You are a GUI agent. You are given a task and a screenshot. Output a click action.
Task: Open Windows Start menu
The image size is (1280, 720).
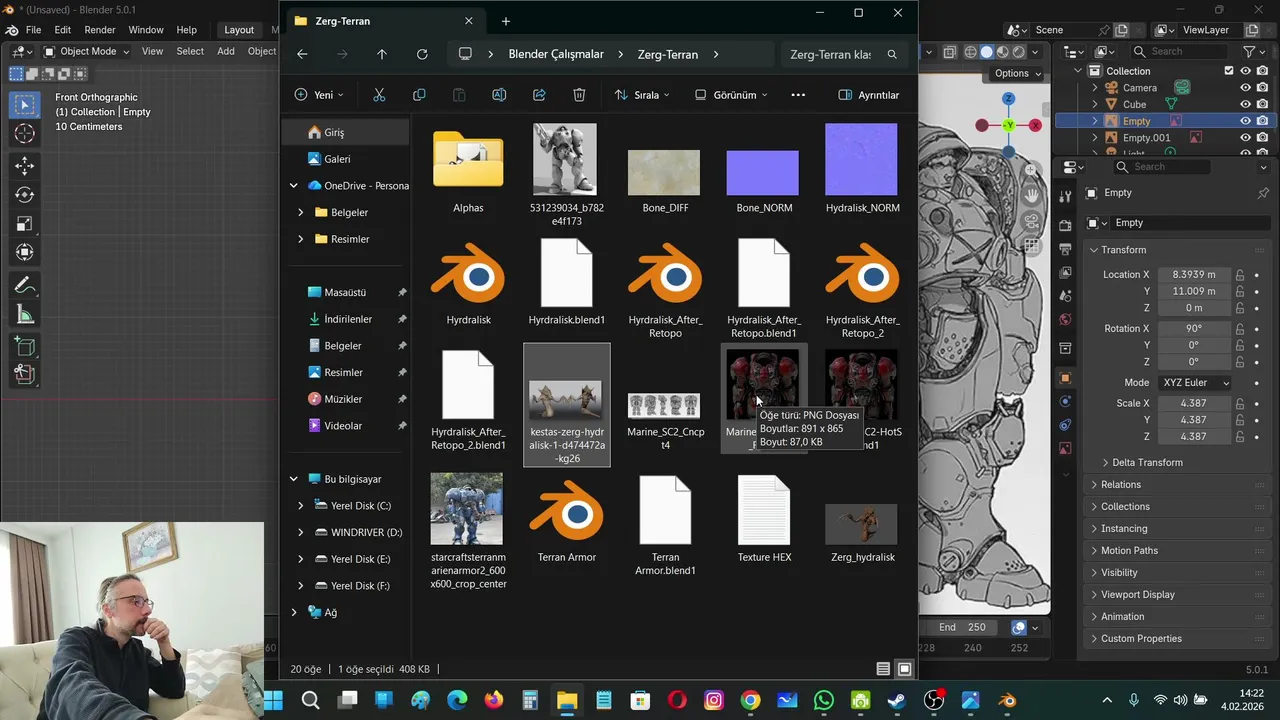(x=273, y=700)
